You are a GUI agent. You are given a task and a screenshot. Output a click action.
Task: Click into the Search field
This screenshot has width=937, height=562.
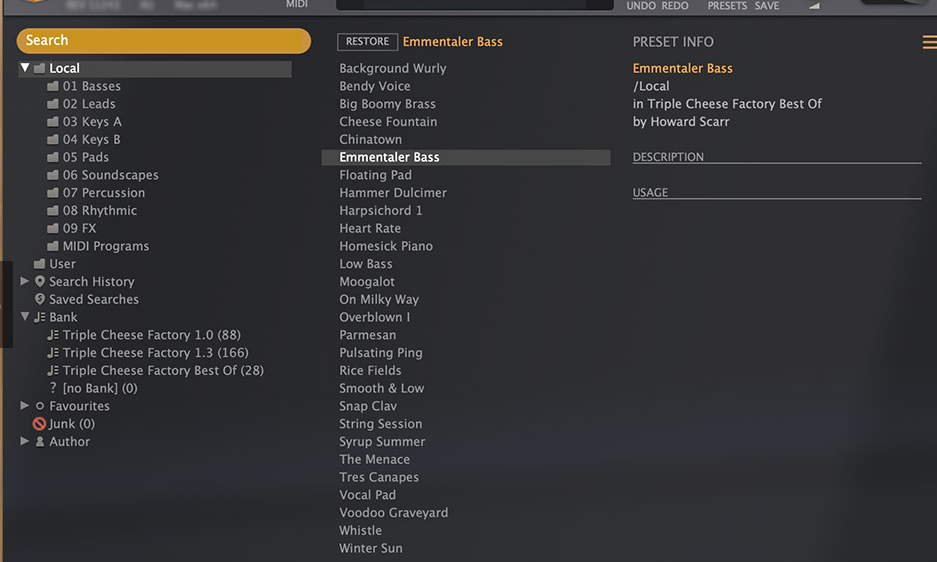164,41
